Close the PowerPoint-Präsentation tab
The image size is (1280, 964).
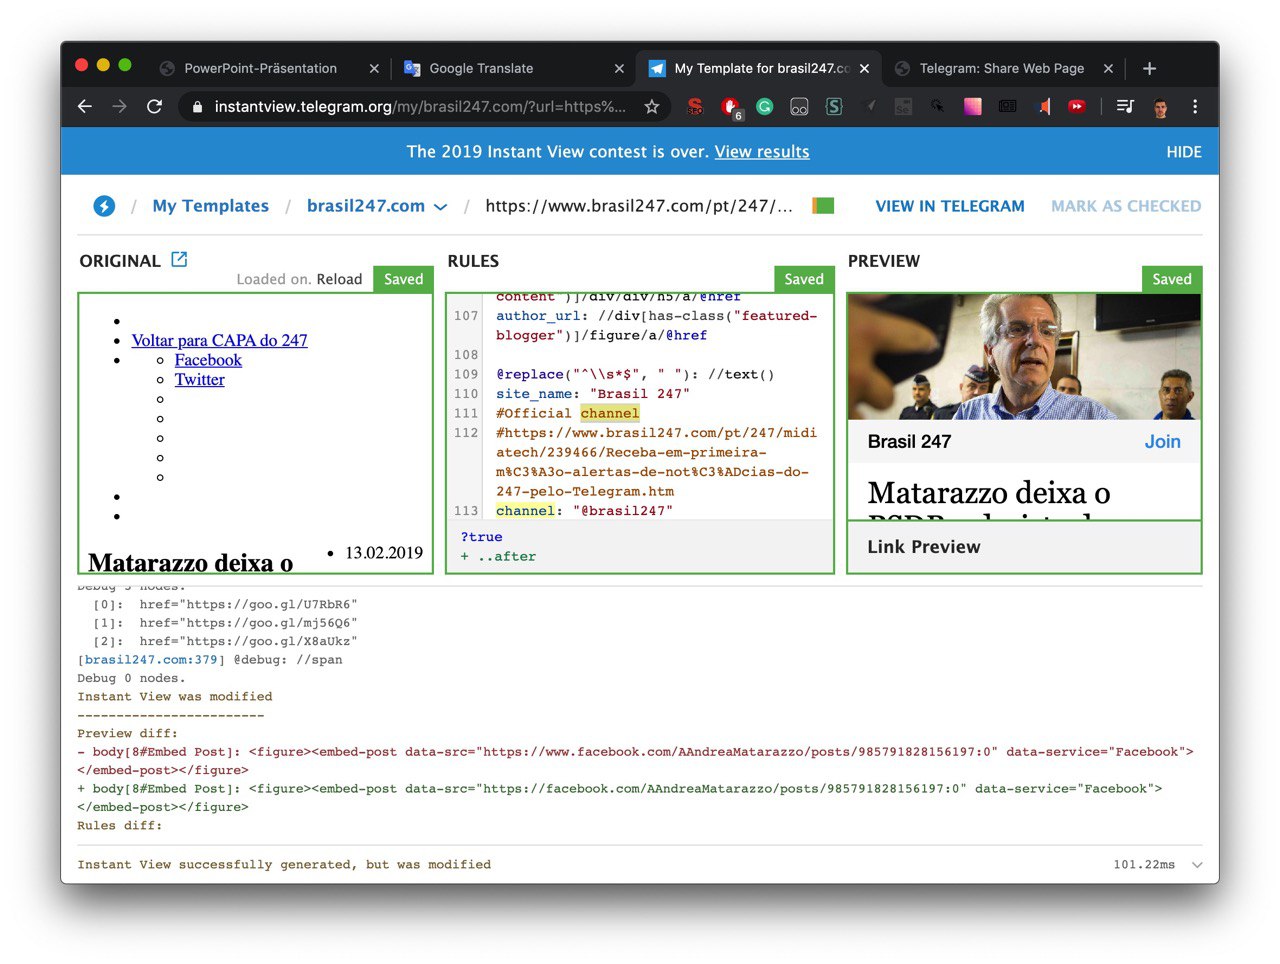click(x=374, y=68)
